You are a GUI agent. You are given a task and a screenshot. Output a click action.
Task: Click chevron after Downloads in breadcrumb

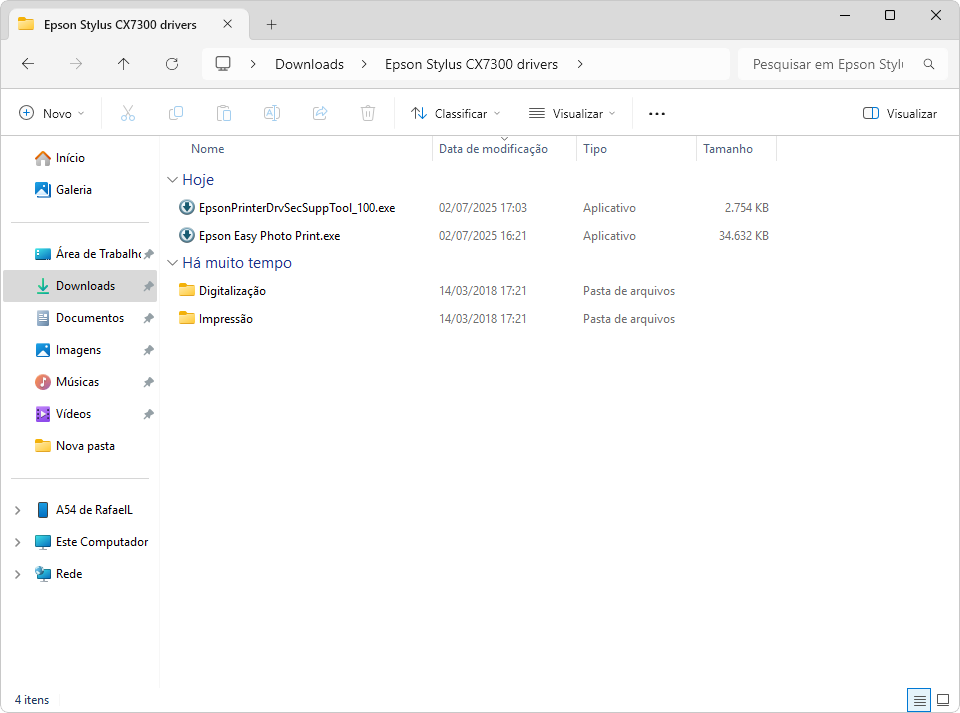coord(364,64)
